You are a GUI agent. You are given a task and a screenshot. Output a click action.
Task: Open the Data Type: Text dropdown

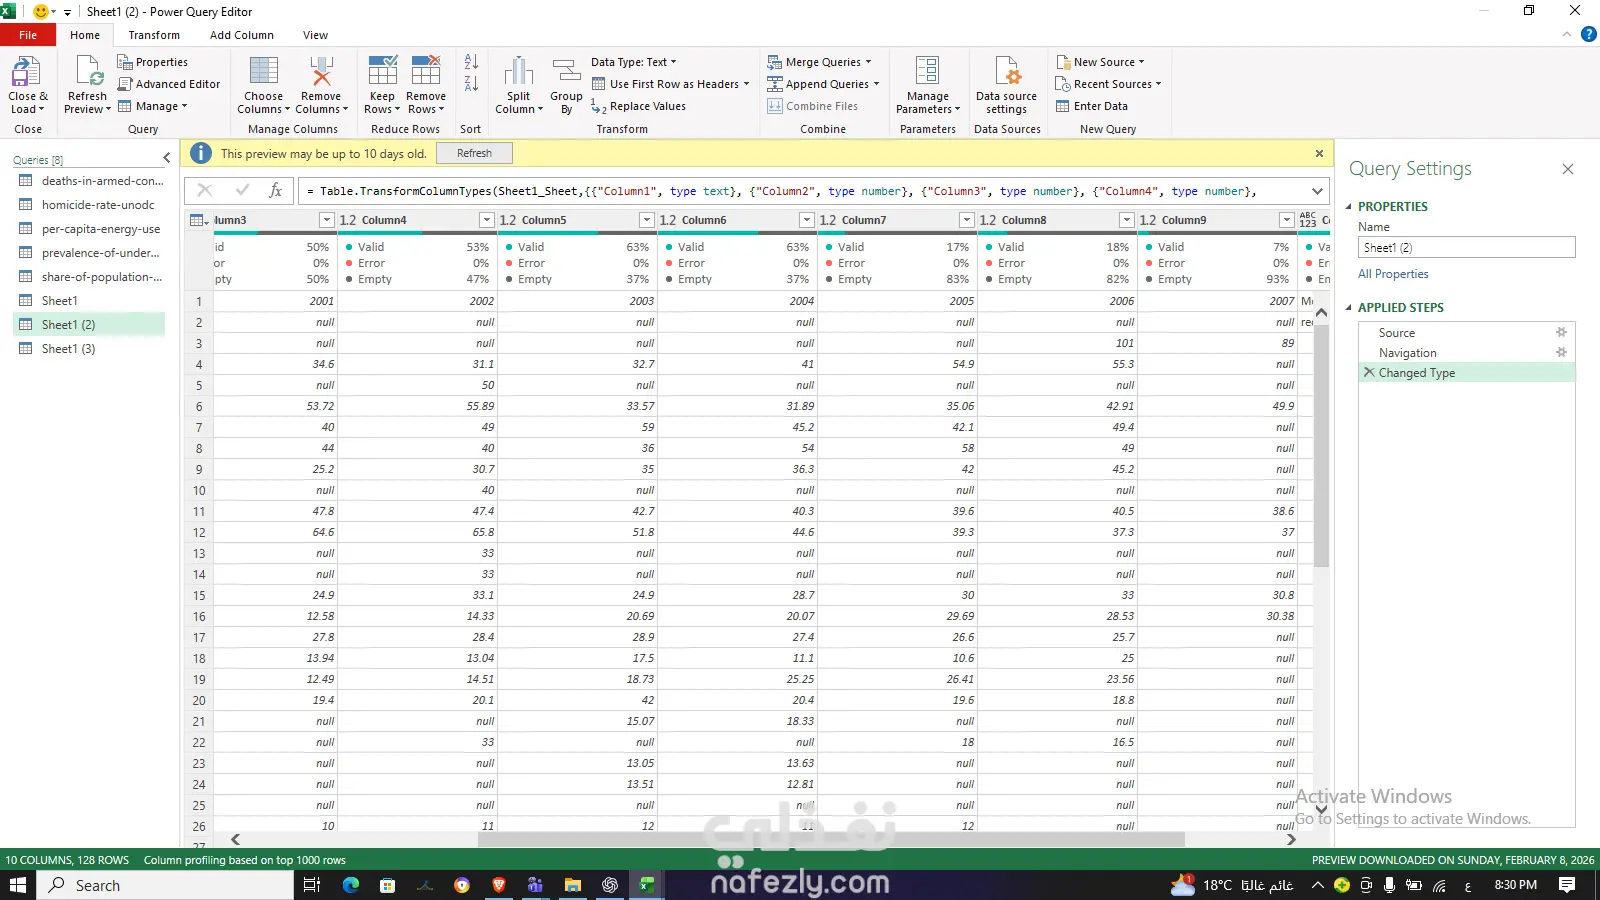coord(633,62)
